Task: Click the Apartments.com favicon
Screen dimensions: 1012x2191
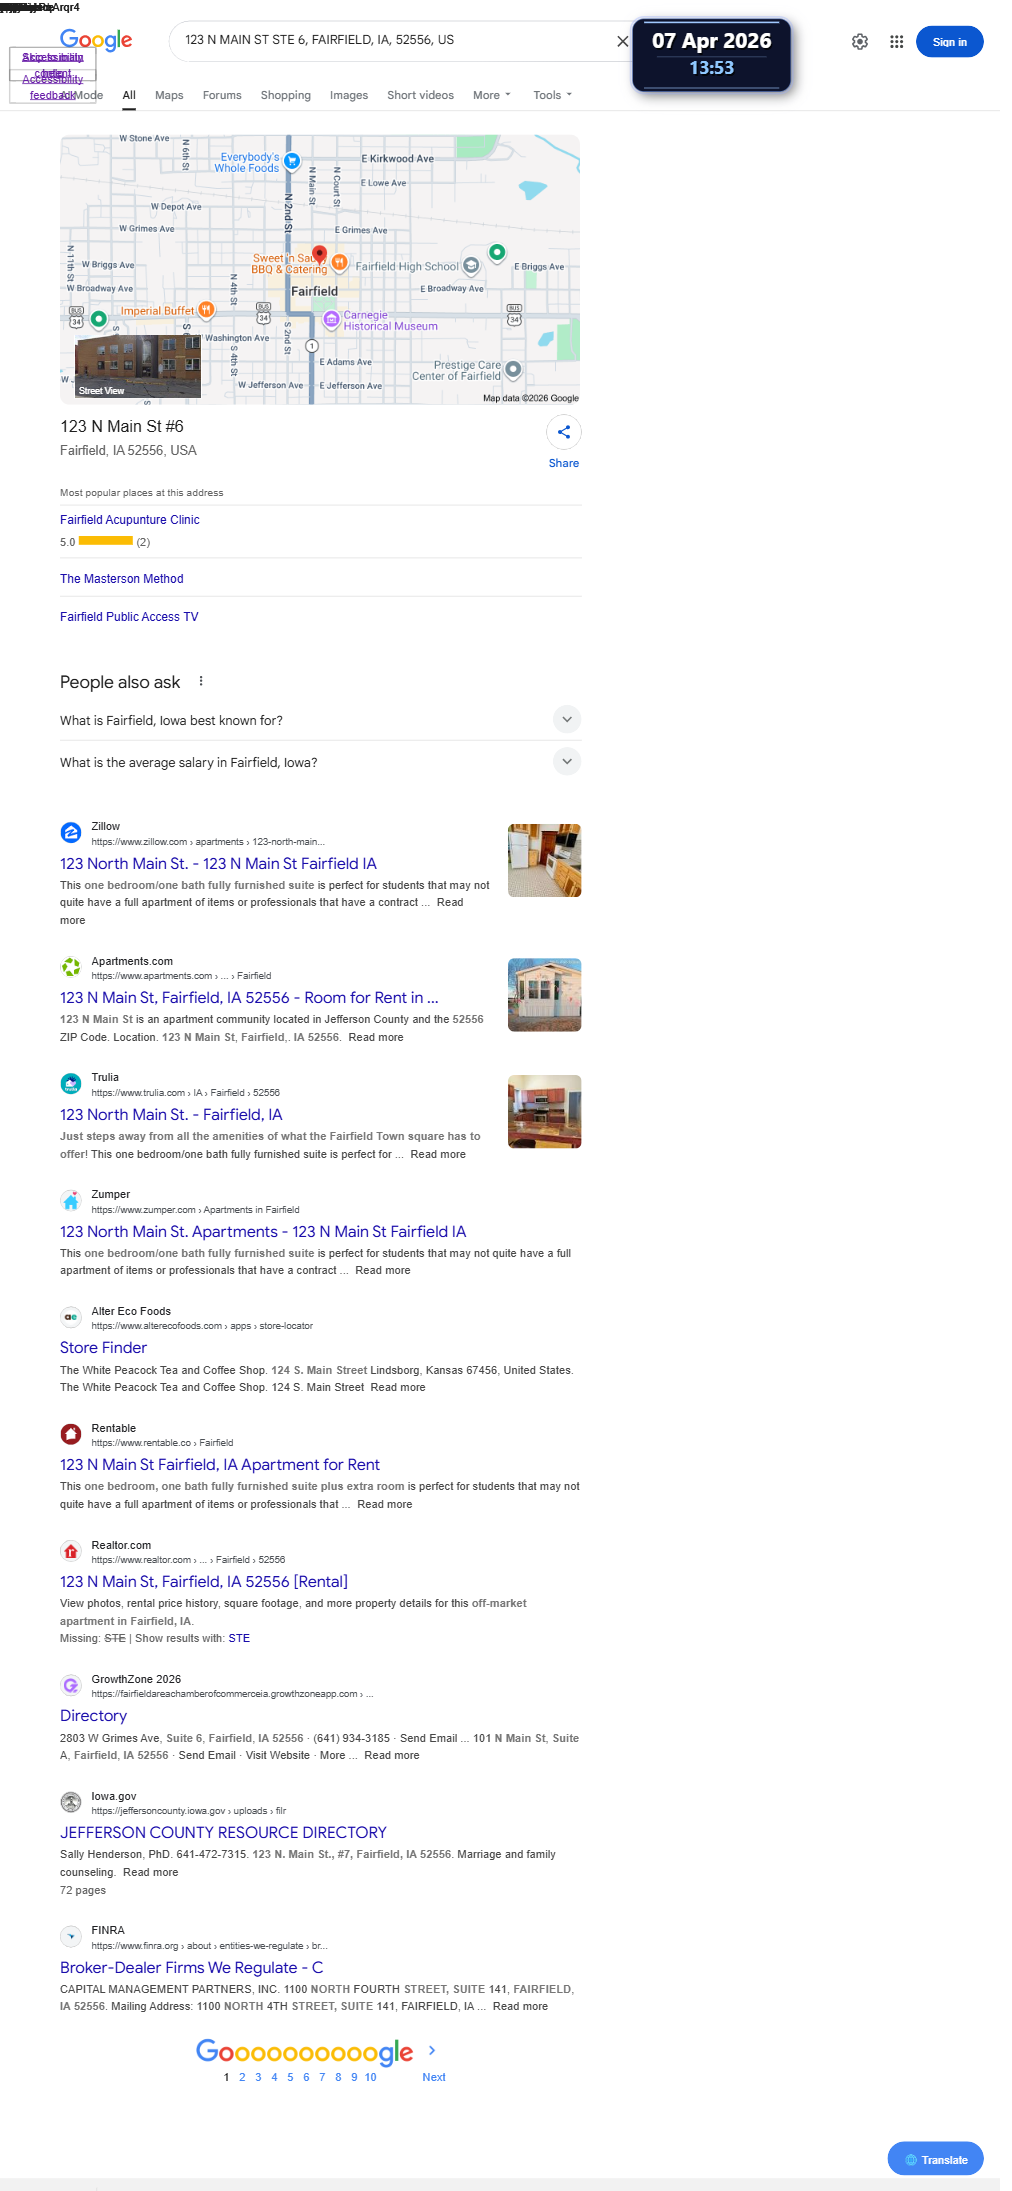Action: point(71,967)
